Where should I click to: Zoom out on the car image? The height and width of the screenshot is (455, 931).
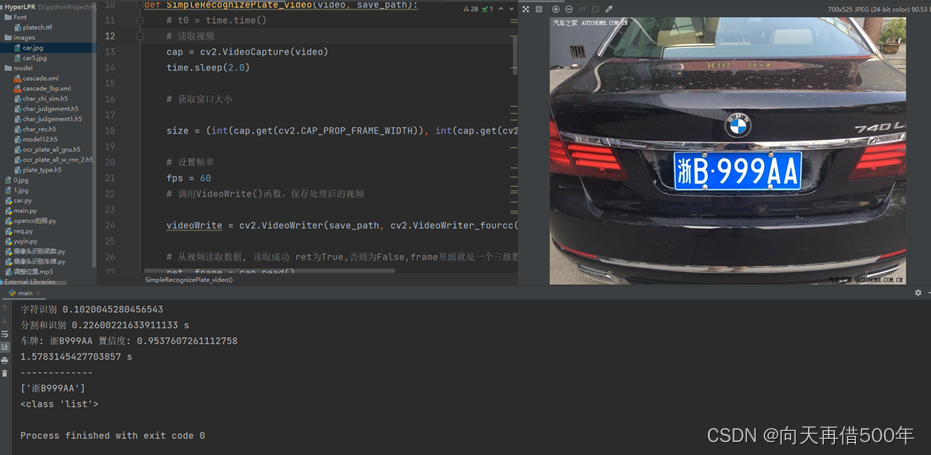(x=569, y=10)
